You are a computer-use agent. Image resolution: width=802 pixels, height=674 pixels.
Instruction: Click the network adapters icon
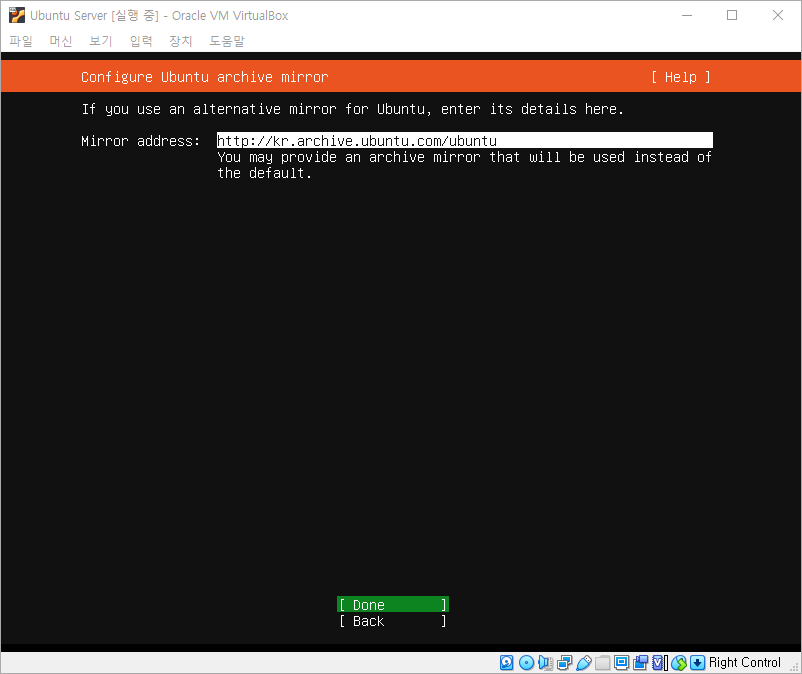(x=564, y=662)
